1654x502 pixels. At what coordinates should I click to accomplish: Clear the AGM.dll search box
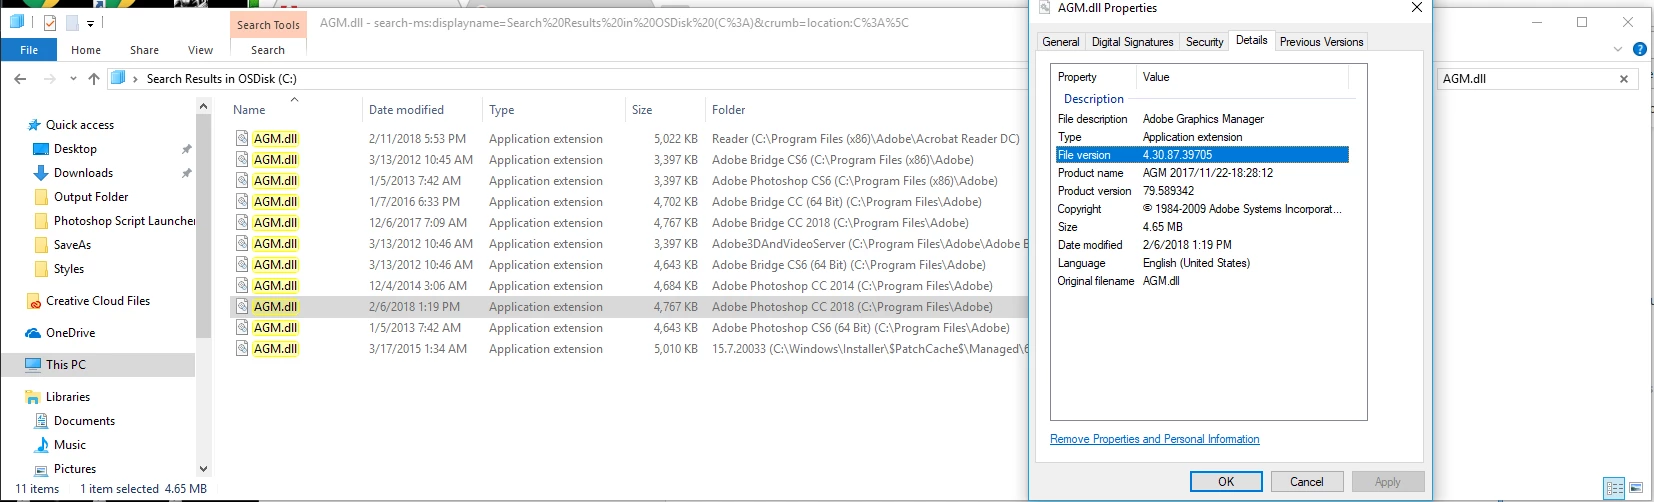1624,79
